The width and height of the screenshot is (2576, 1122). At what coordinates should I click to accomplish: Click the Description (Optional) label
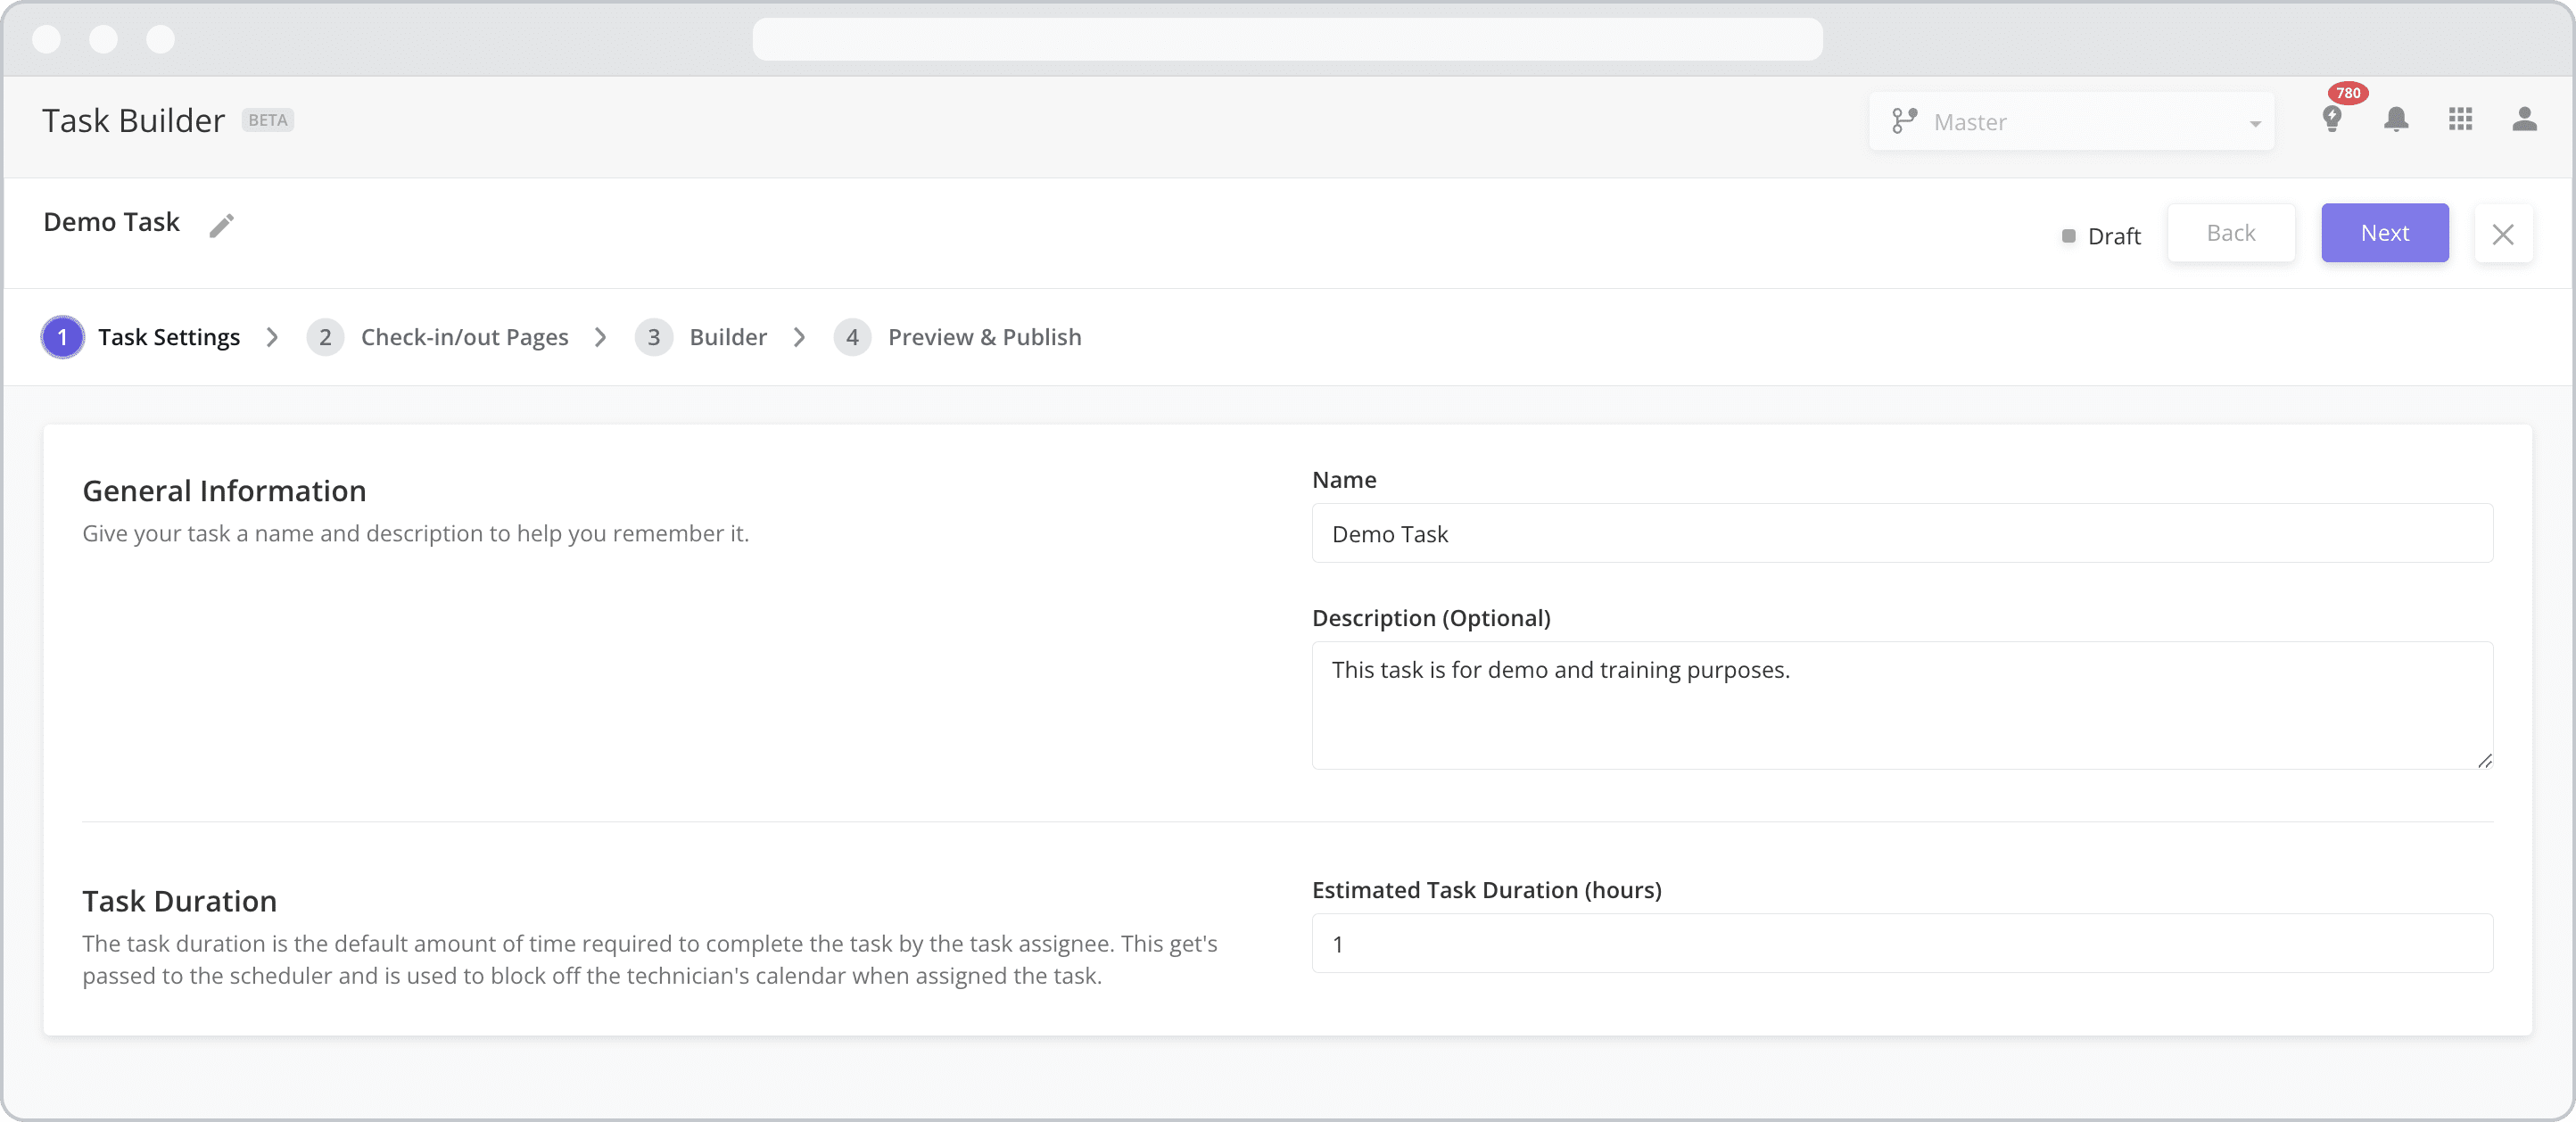(1431, 618)
